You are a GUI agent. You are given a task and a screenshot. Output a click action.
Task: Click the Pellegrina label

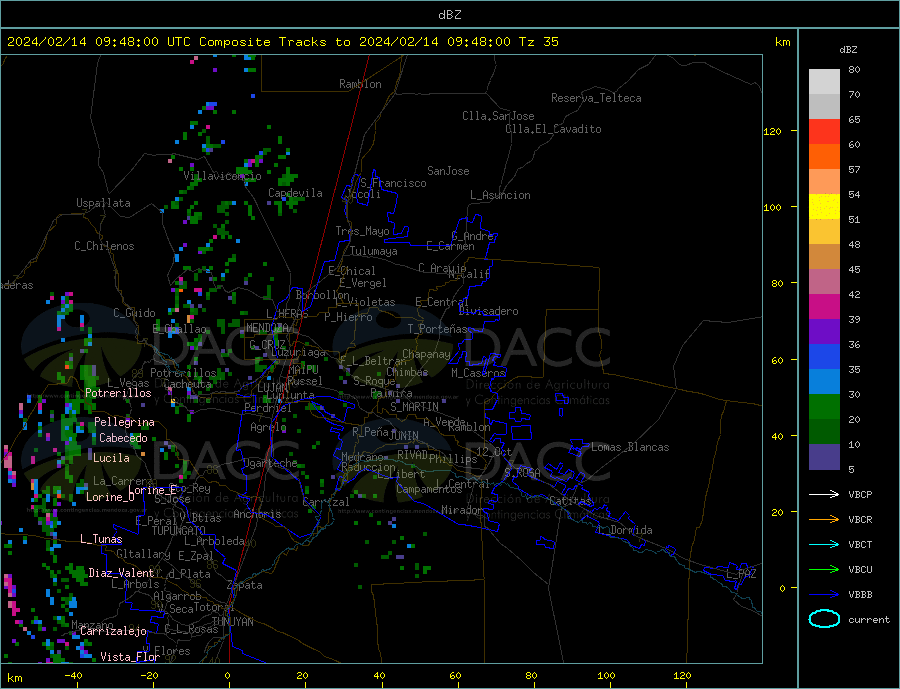click(125, 422)
